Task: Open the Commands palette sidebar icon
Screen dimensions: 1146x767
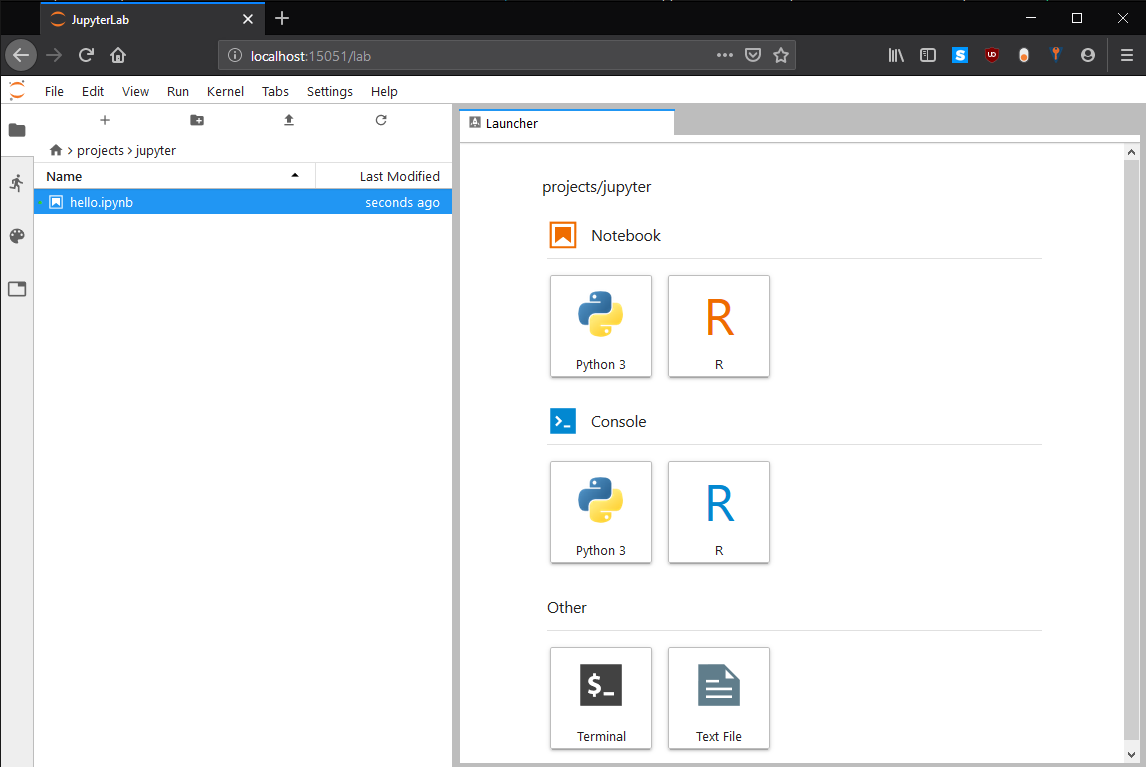Action: pyautogui.click(x=17, y=235)
